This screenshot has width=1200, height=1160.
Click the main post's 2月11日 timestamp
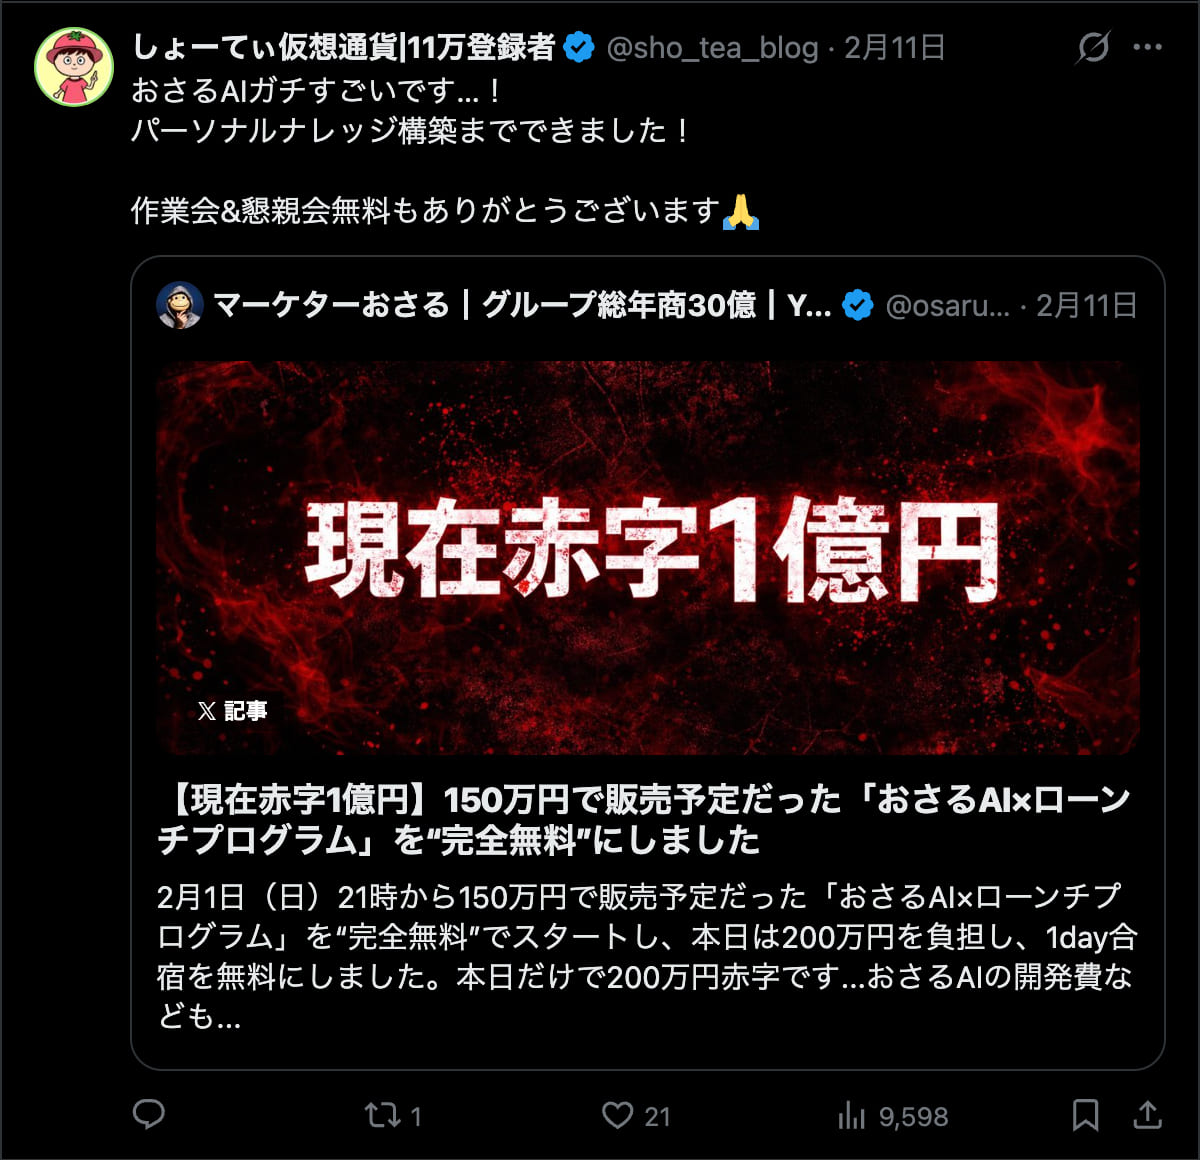(895, 48)
